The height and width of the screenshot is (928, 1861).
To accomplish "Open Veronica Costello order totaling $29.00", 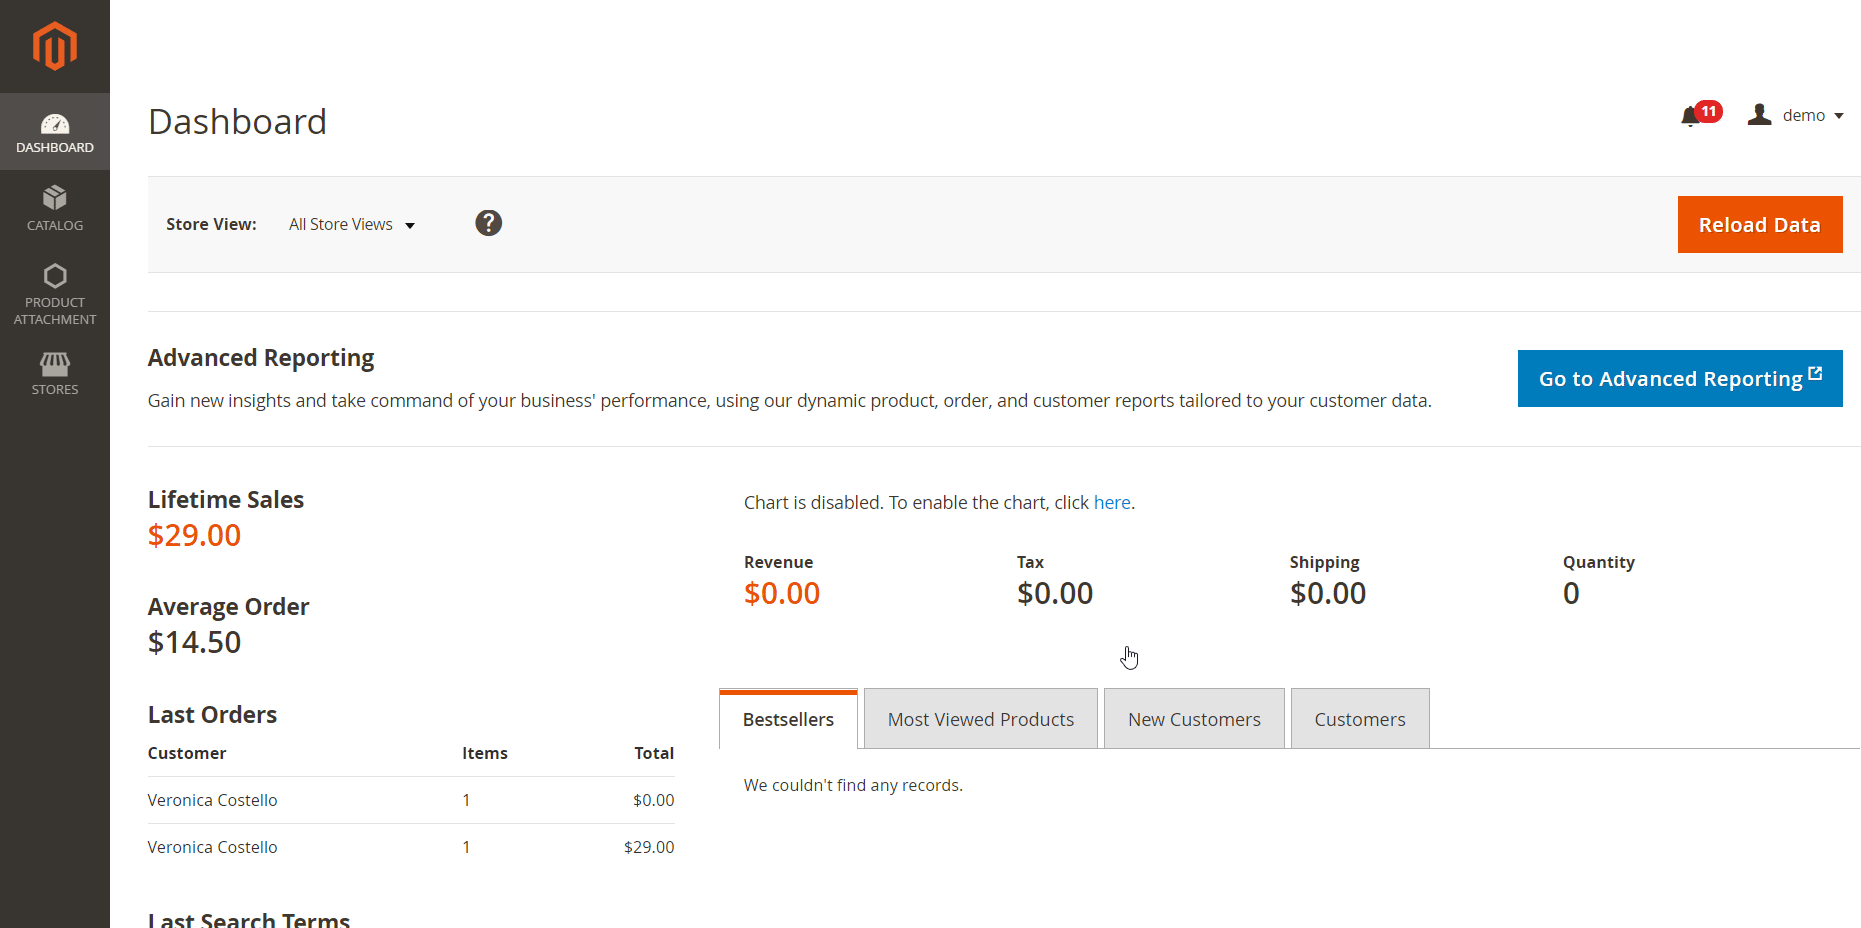I will (x=213, y=847).
